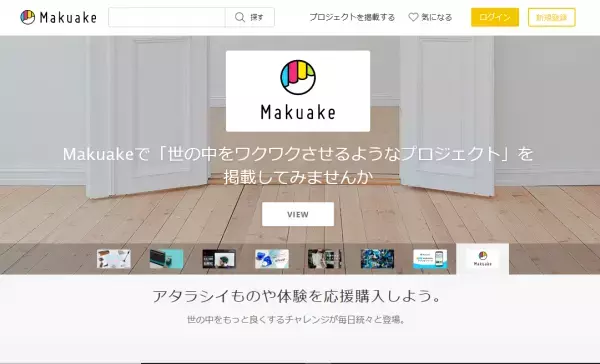The image size is (600, 364).
Task: Click the subtext 世の中をもっと良くするチャレンジが毎日続々と登場。
Action: (296, 319)
